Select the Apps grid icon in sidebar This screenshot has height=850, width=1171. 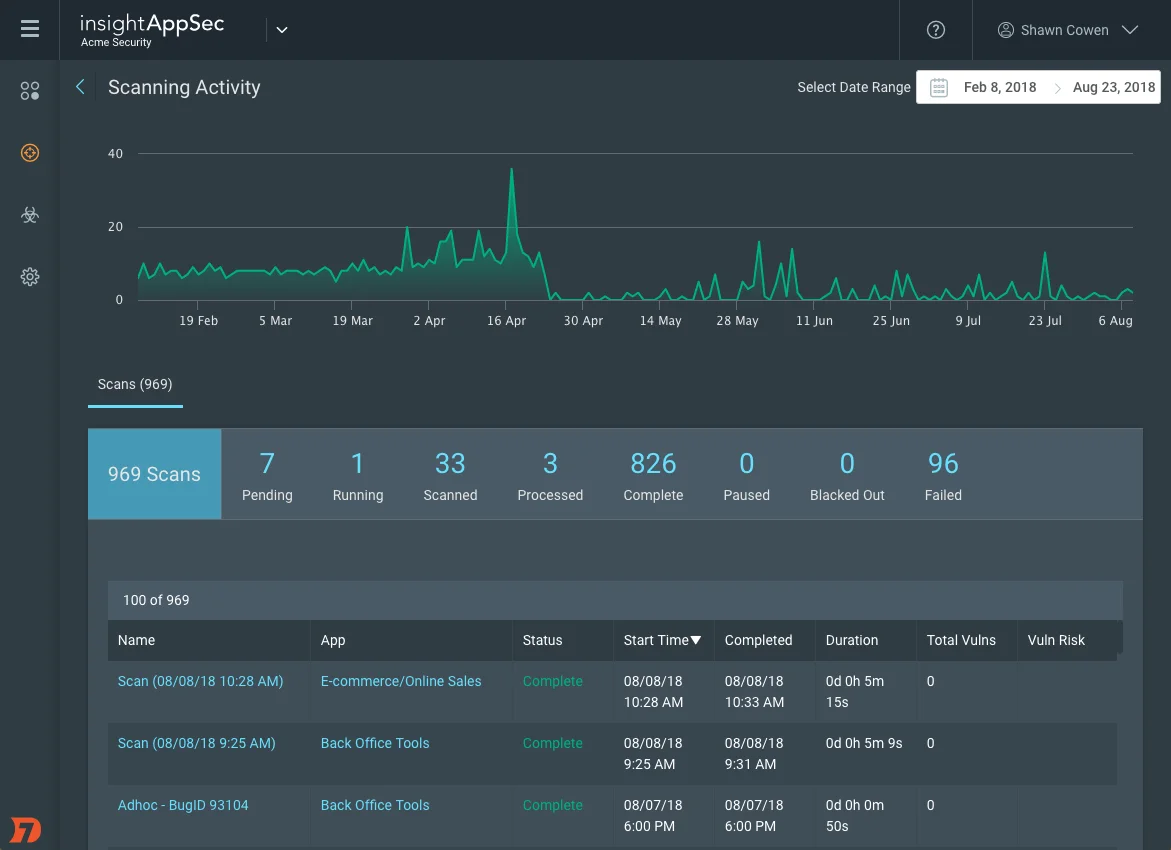(29, 90)
